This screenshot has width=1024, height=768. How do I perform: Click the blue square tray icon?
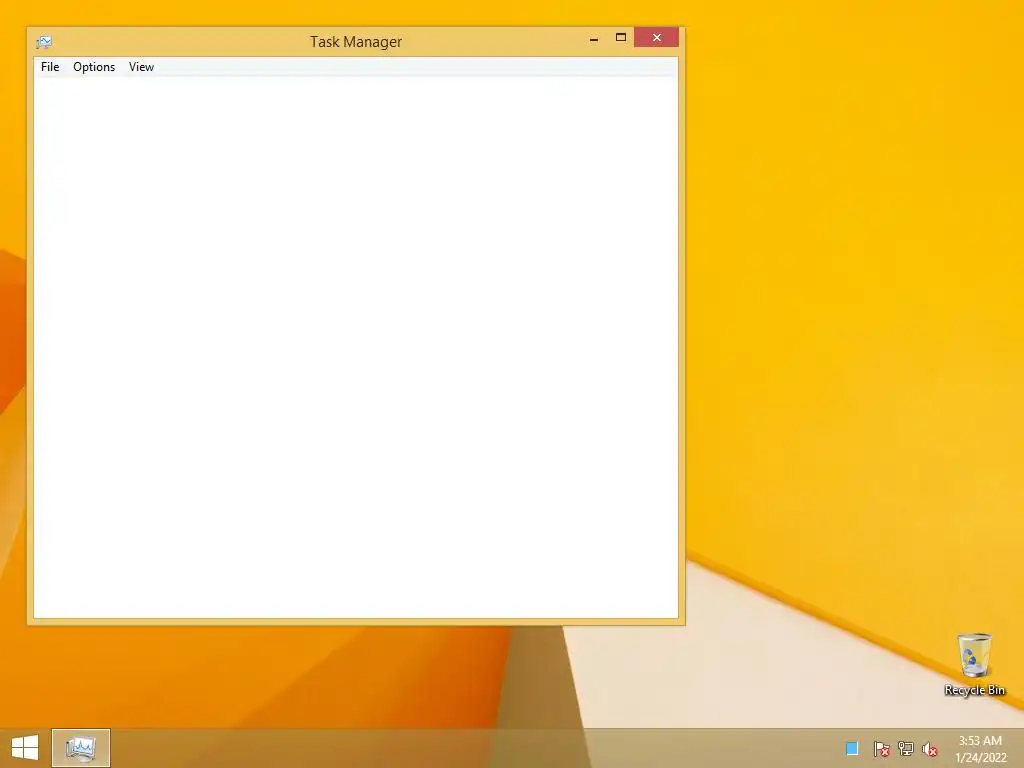click(x=852, y=748)
